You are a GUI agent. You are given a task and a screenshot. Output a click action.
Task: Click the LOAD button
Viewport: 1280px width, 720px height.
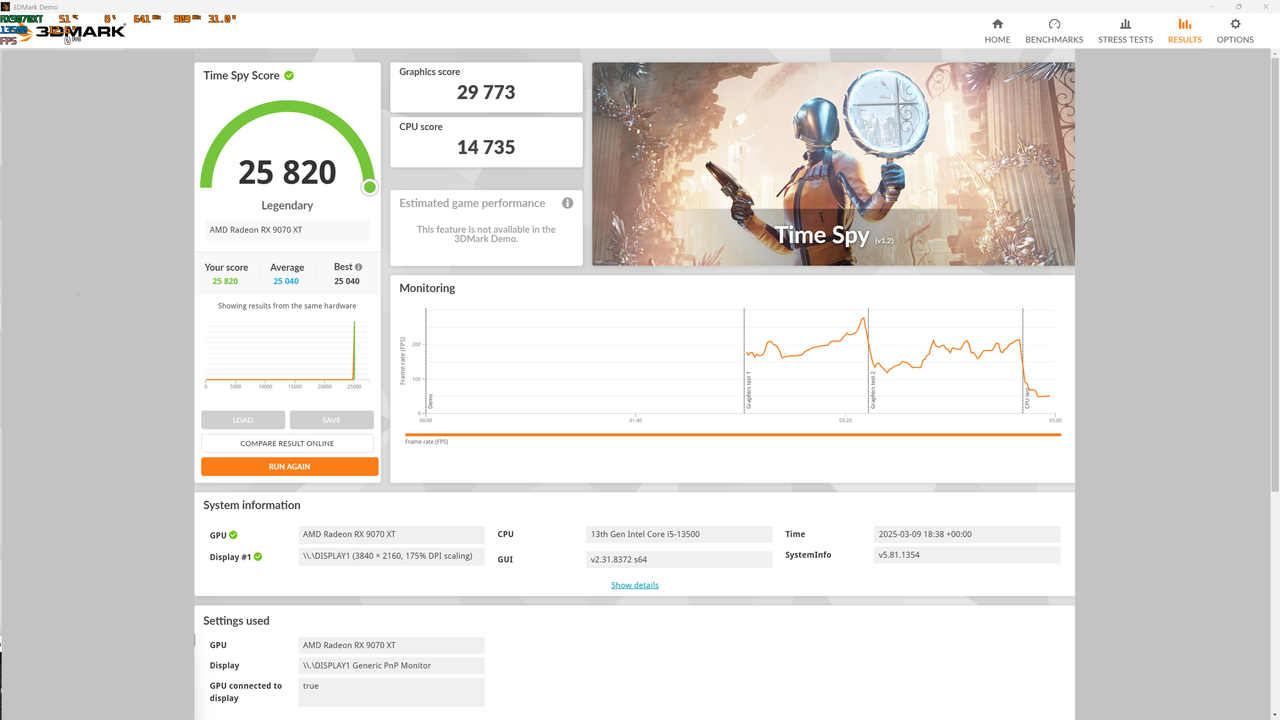coord(243,420)
